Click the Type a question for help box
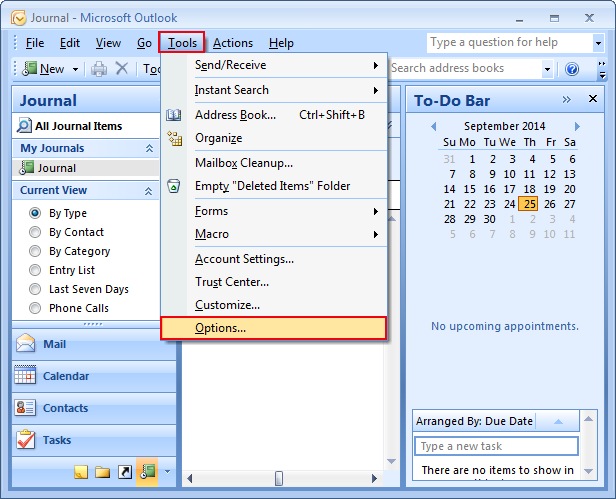 (x=510, y=43)
